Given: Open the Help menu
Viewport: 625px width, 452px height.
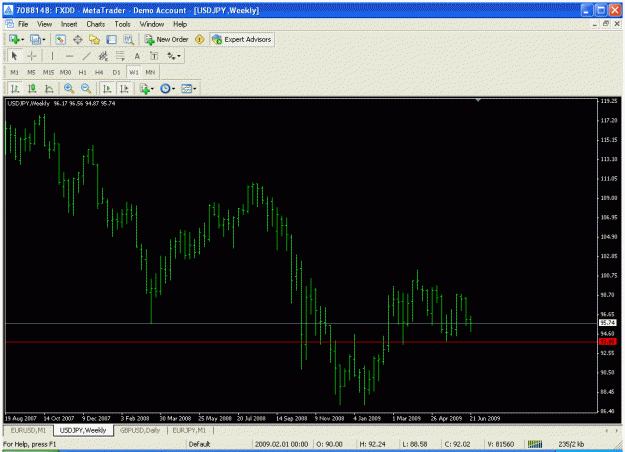Looking at the screenshot, I should 180,24.
